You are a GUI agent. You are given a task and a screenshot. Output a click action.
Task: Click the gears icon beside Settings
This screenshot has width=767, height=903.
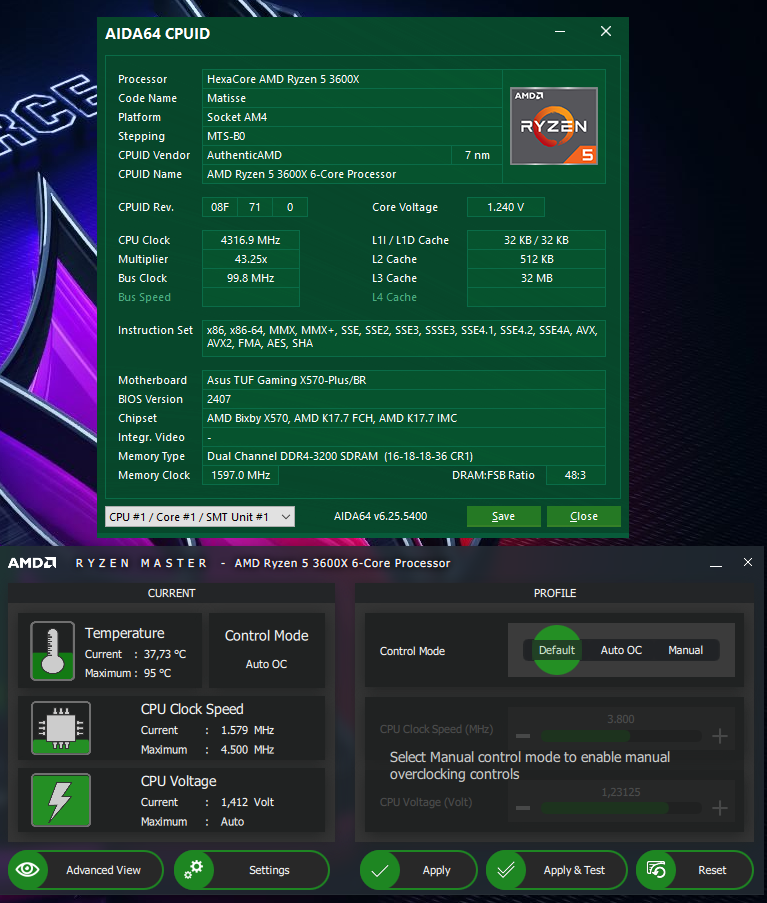(x=194, y=870)
